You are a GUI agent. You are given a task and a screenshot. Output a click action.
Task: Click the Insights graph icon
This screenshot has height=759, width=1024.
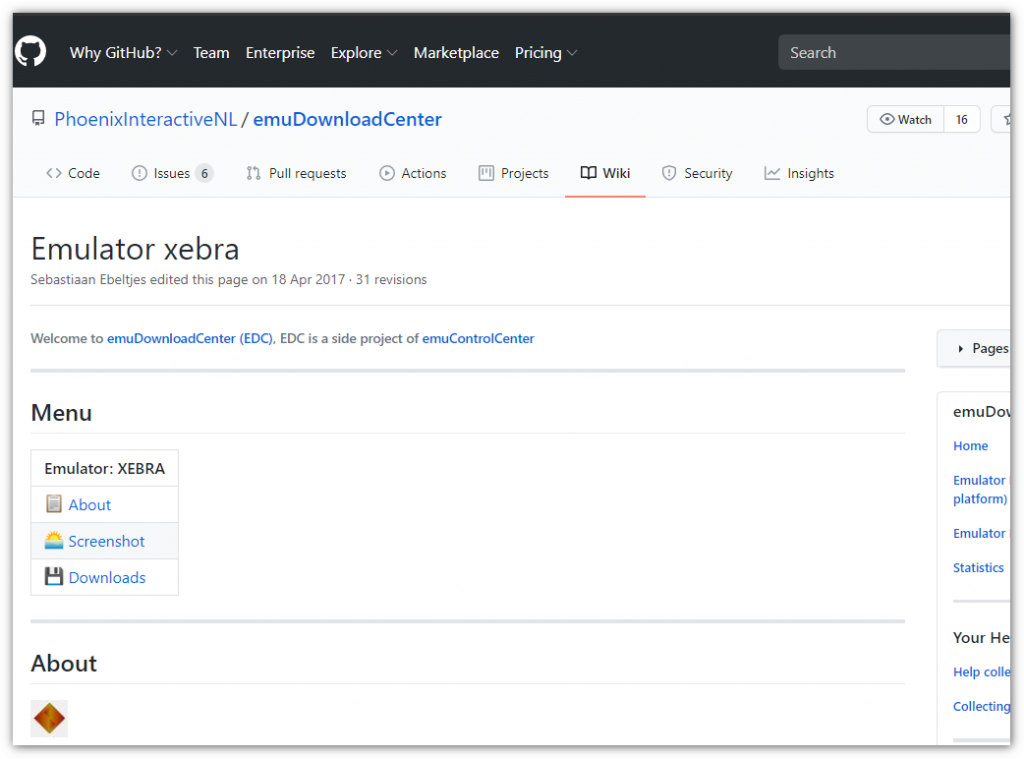click(x=772, y=173)
